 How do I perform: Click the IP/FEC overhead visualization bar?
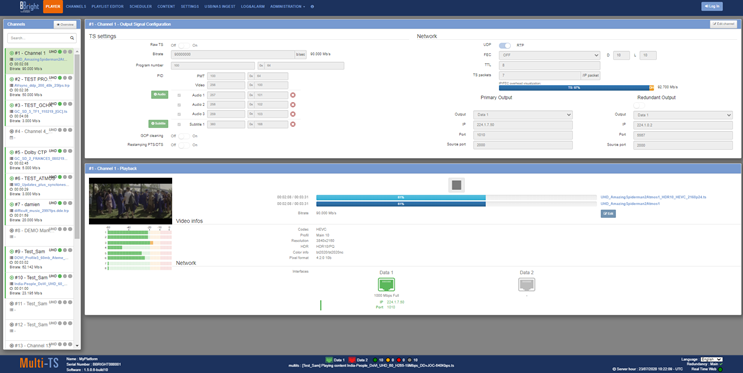click(576, 87)
